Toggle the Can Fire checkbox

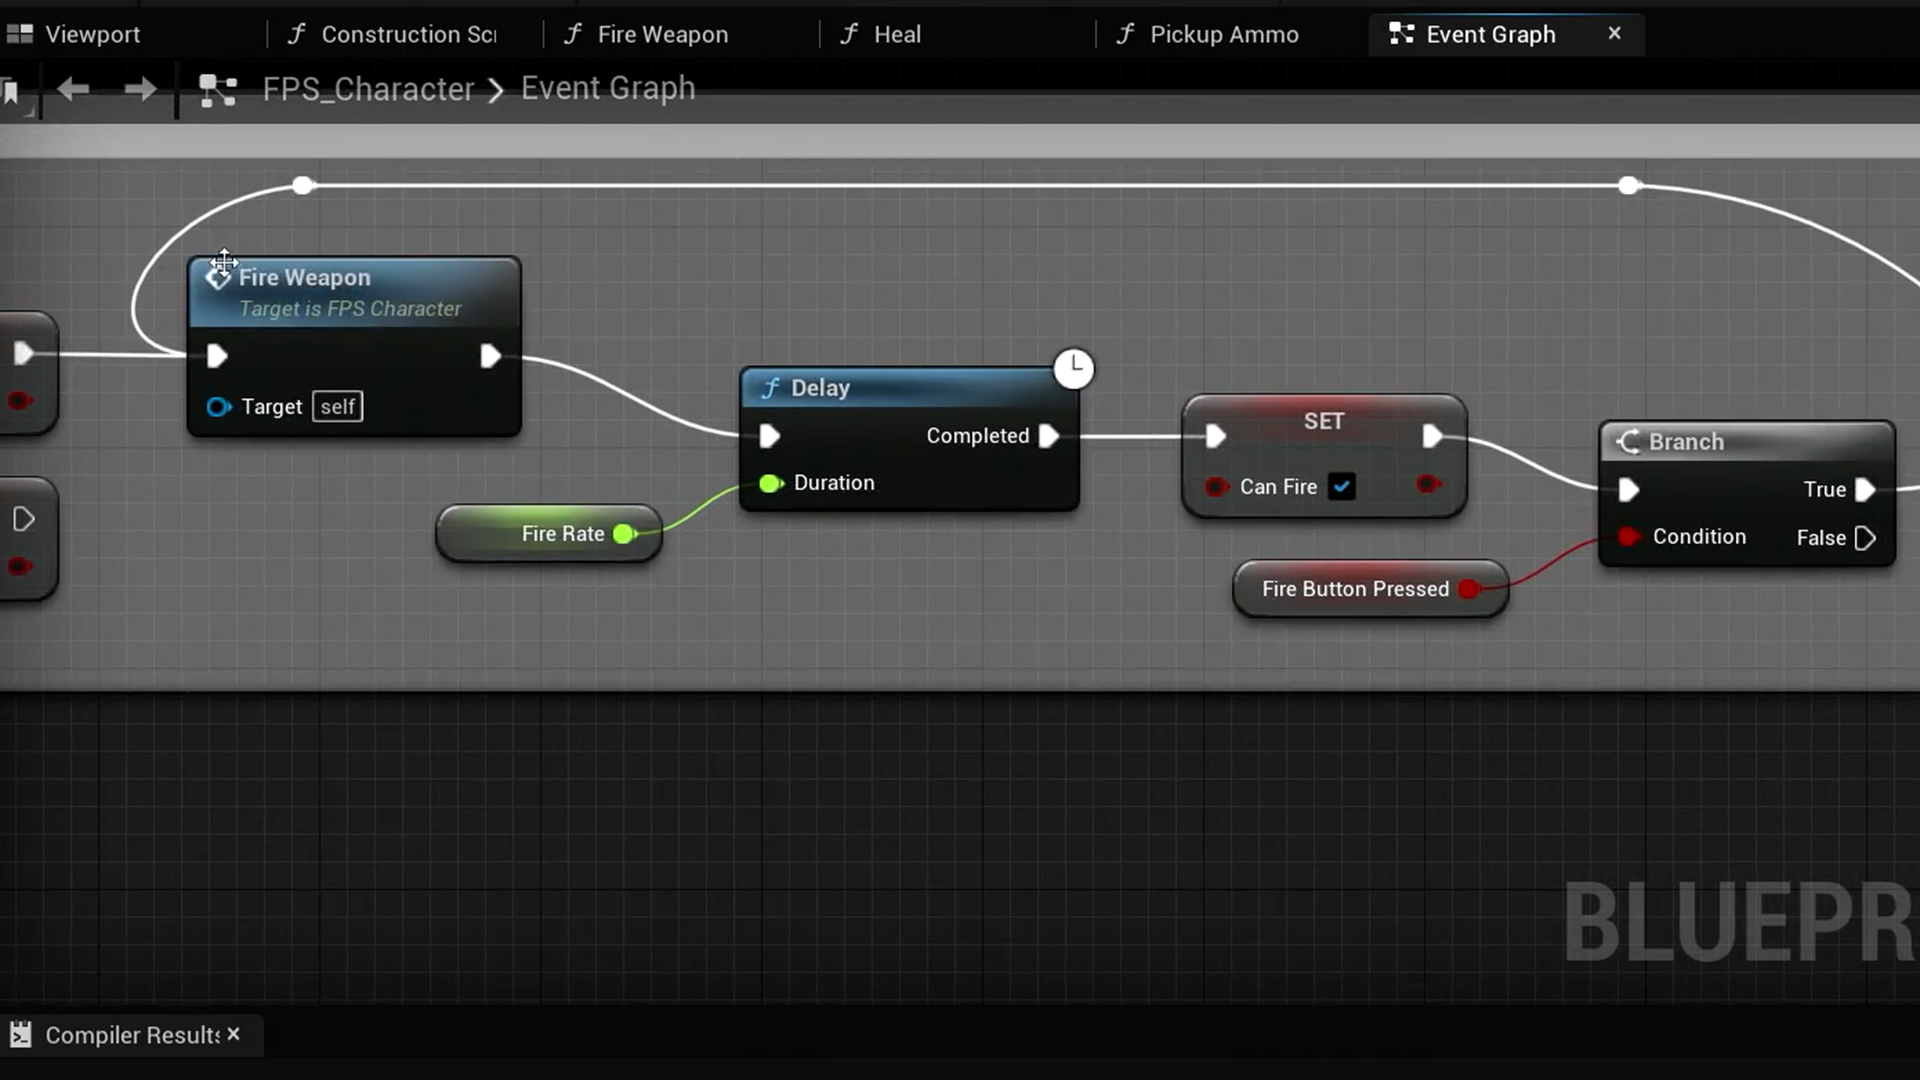1342,487
